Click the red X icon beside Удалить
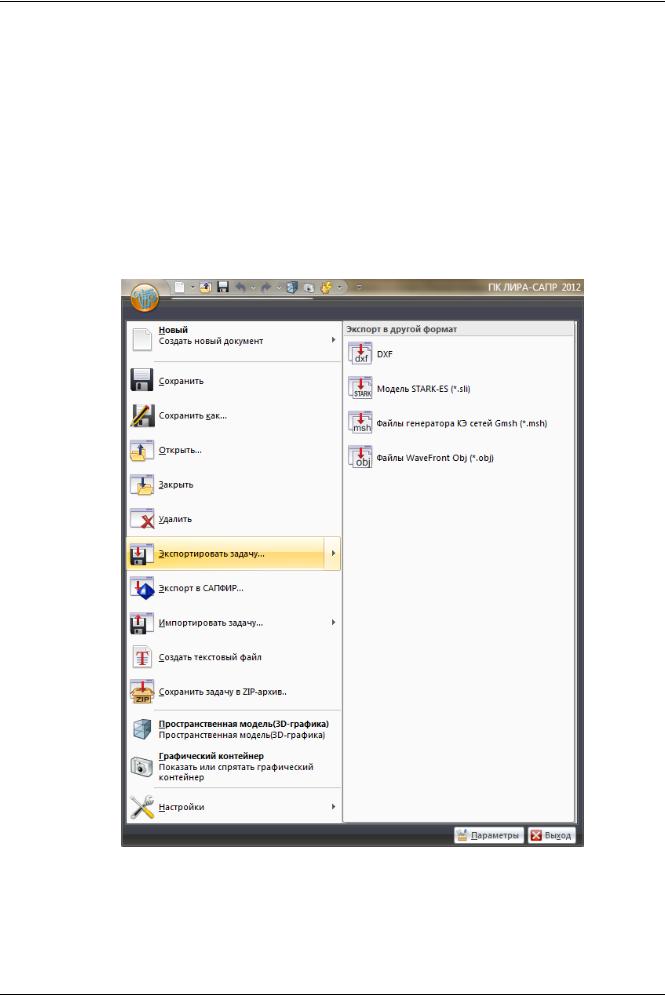Screen dimensions: 665x995 pos(142,519)
